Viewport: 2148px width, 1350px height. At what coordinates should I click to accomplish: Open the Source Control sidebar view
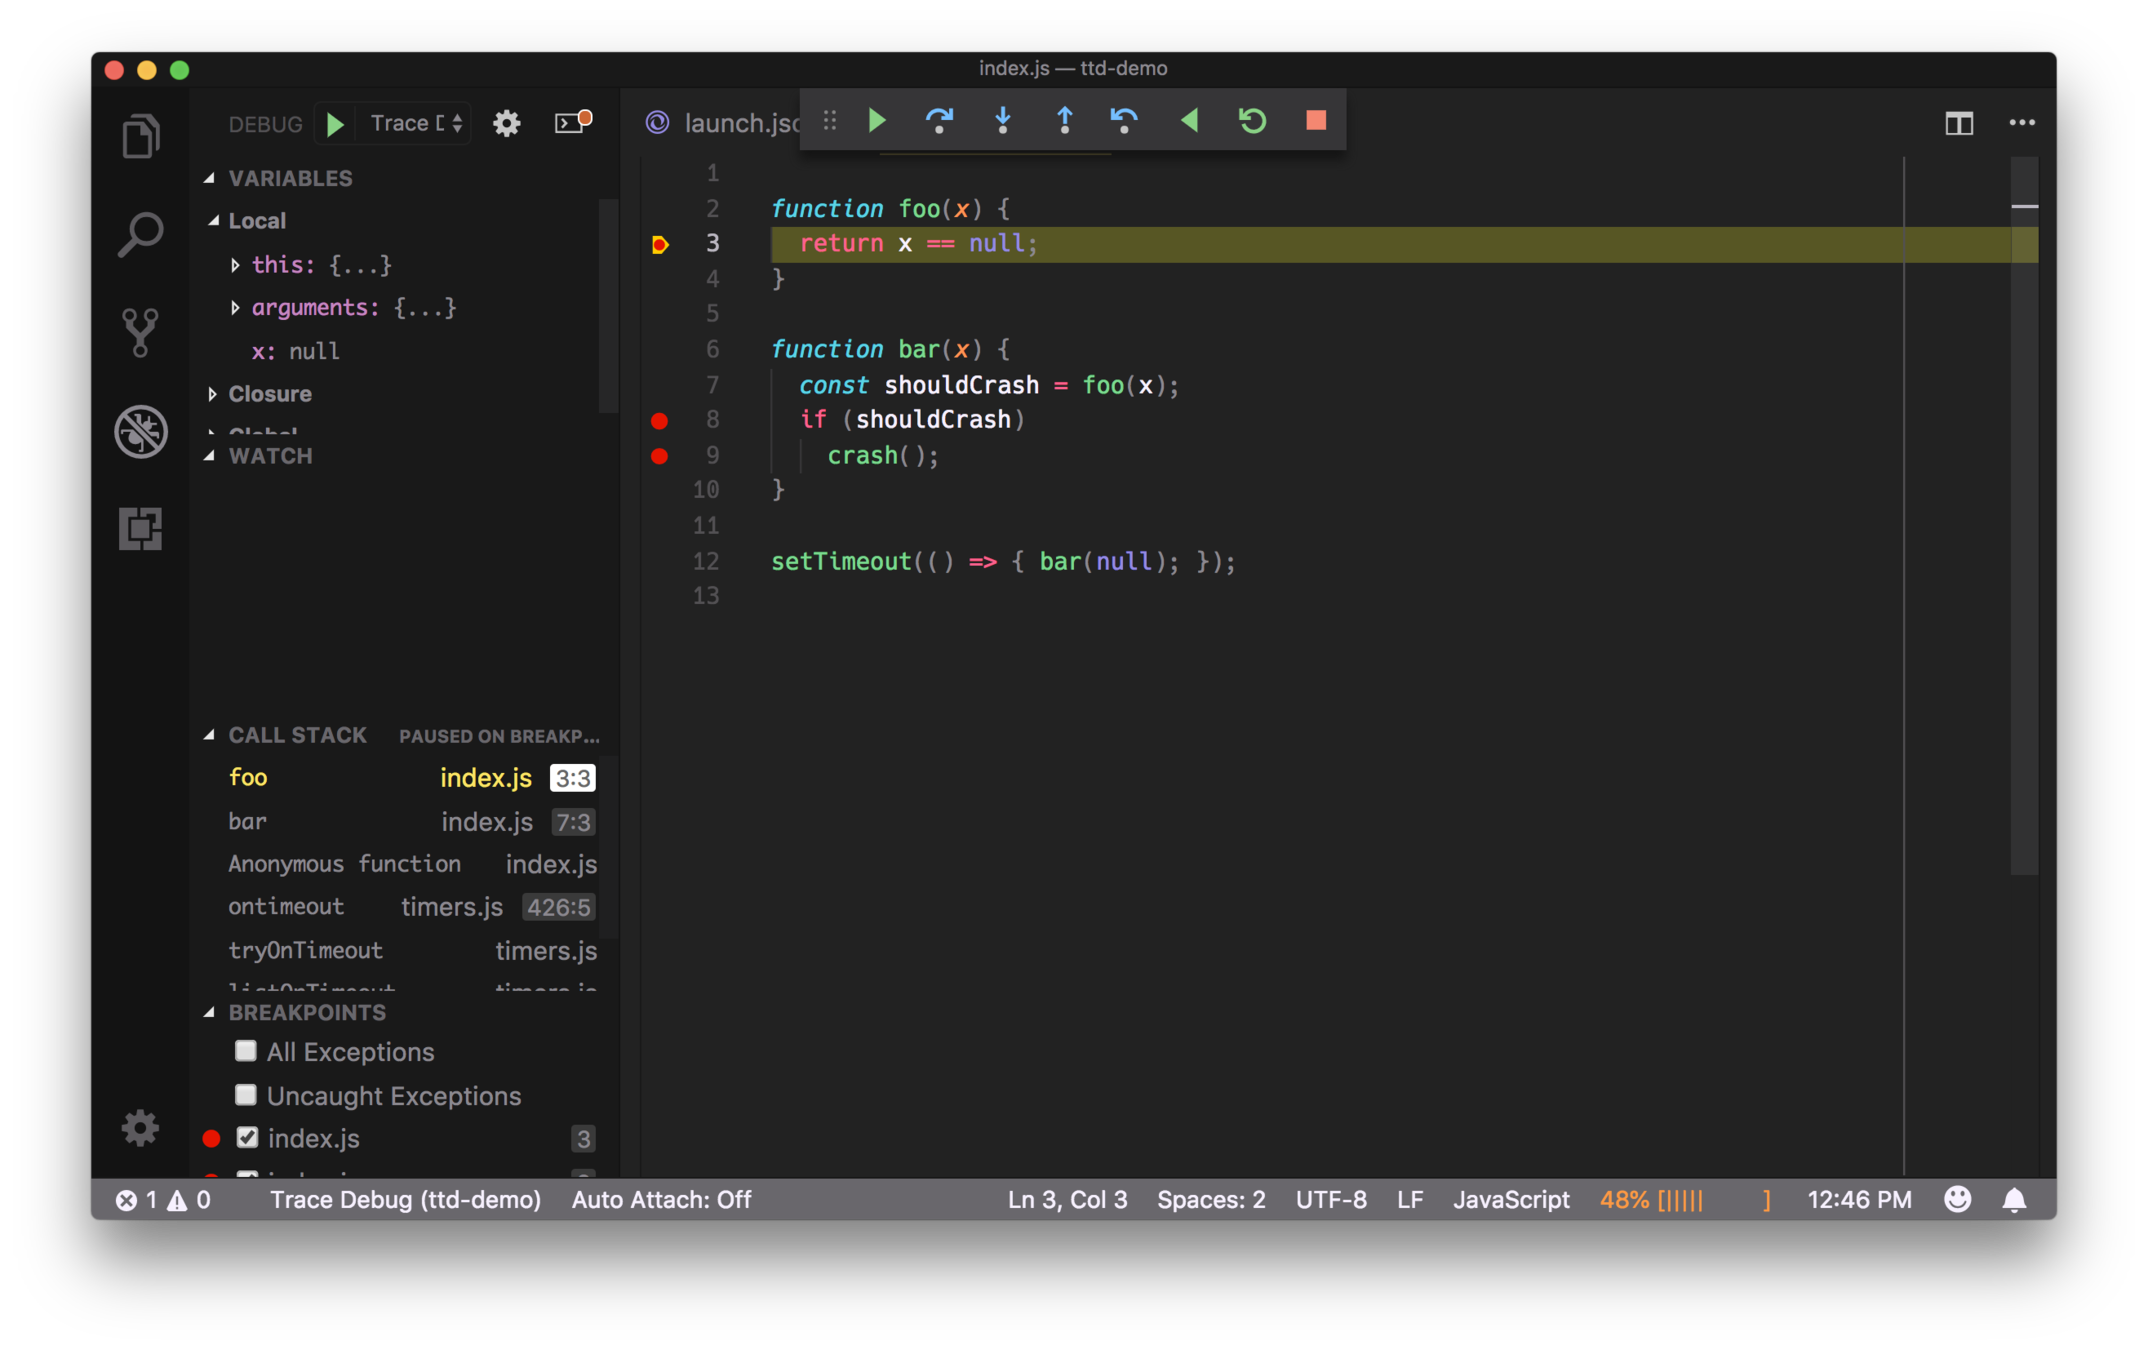140,332
